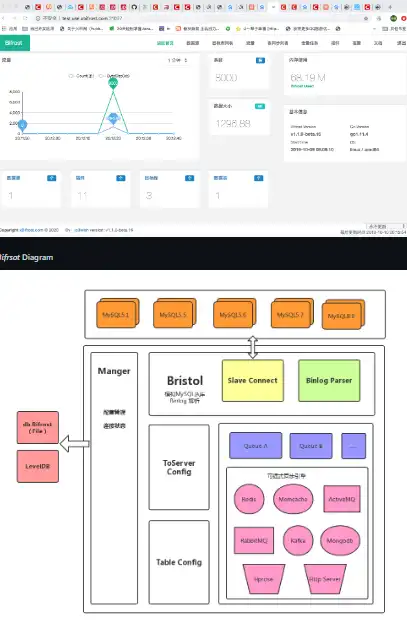Select the 5000 value on the count card
Image resolution: width=407 pixels, height=624 pixels.
226,78
